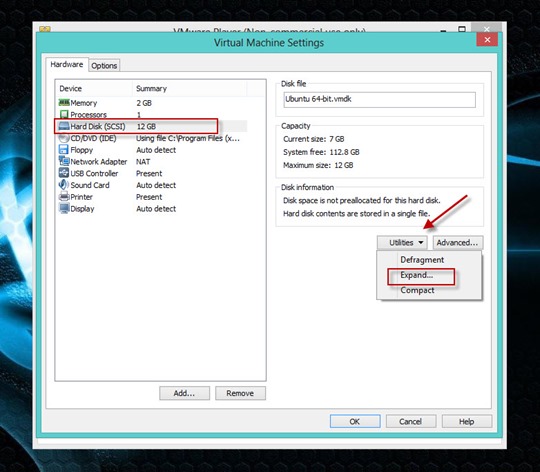This screenshot has width=540, height=472.
Task: Select the Memory row label
Action: pos(84,103)
